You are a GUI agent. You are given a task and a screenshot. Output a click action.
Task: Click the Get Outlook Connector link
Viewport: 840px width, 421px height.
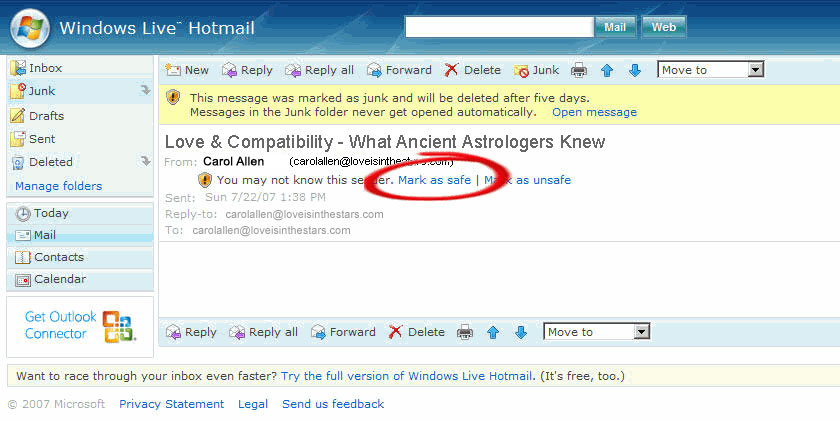pyautogui.click(x=60, y=325)
